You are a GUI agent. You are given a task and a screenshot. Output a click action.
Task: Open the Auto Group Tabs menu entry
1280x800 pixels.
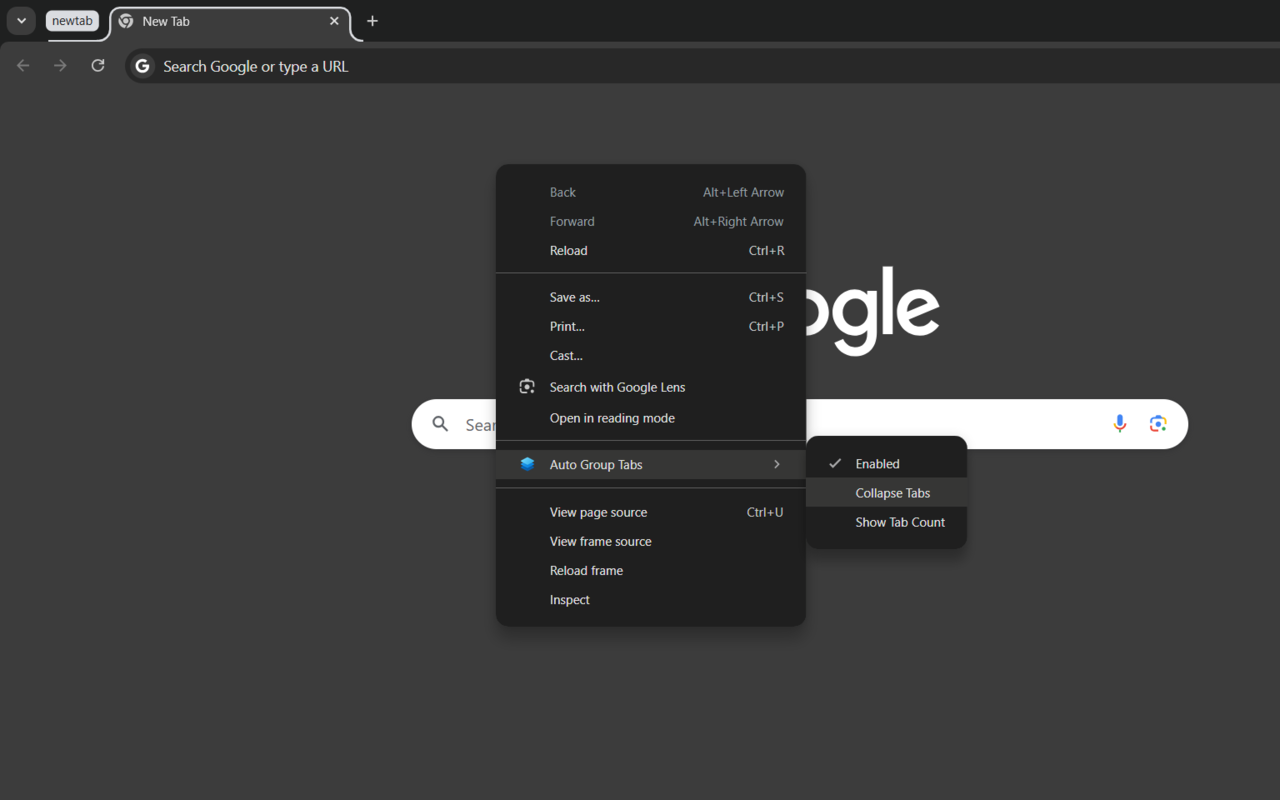click(x=651, y=464)
